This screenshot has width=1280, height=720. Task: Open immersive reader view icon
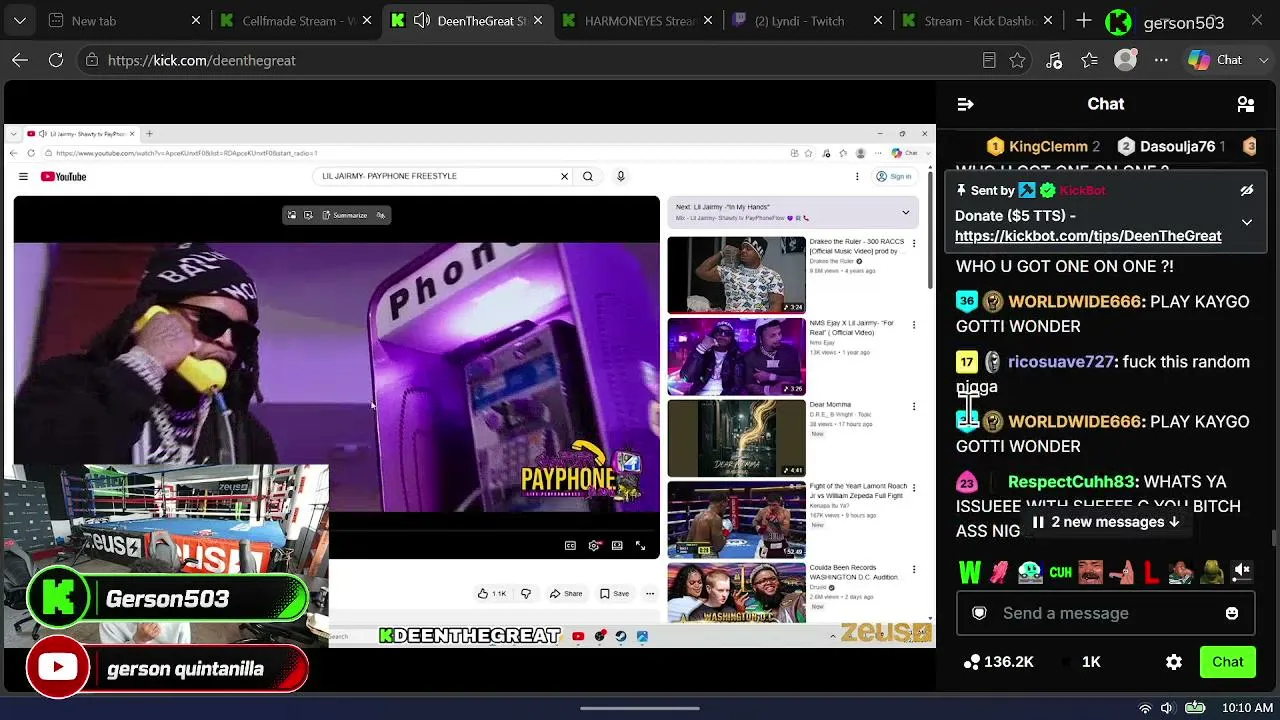point(989,60)
